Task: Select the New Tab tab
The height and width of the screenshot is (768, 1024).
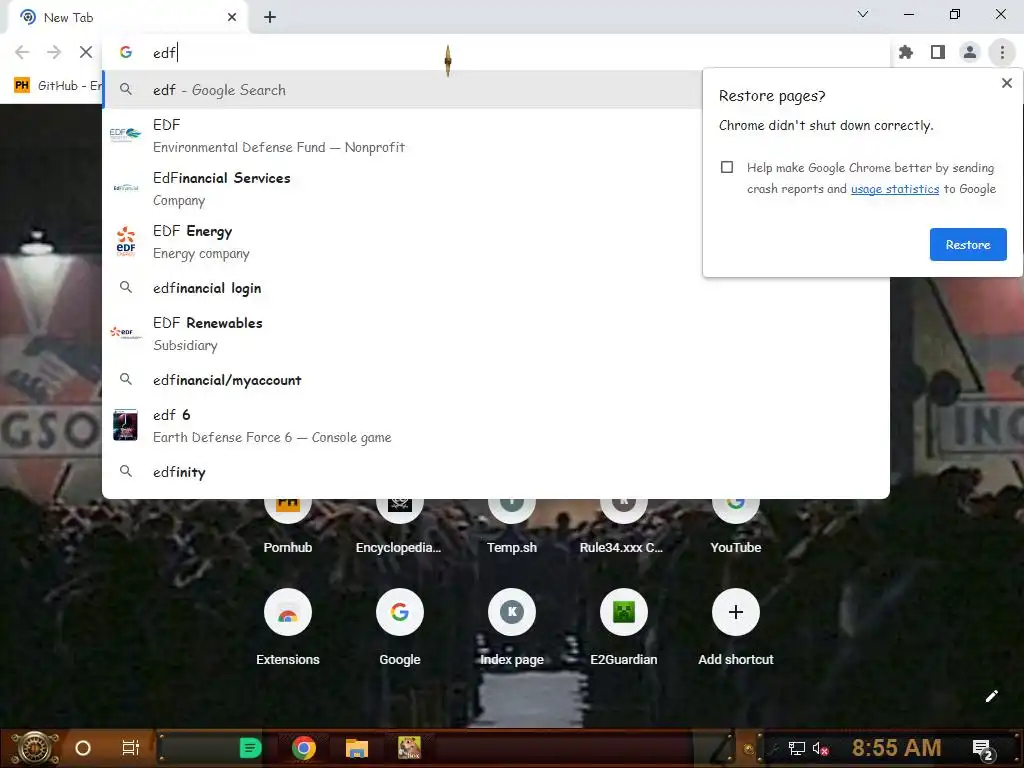Action: 127,18
